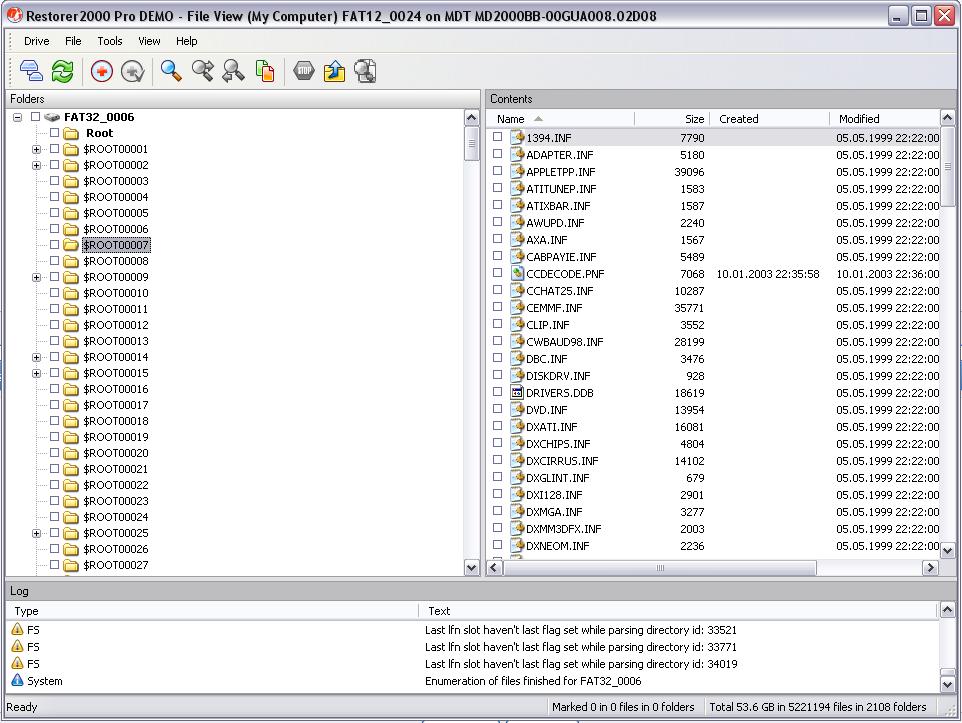The width and height of the screenshot is (962, 723).
Task: Click the DXNEOM.INF file icon
Action: coord(517,546)
